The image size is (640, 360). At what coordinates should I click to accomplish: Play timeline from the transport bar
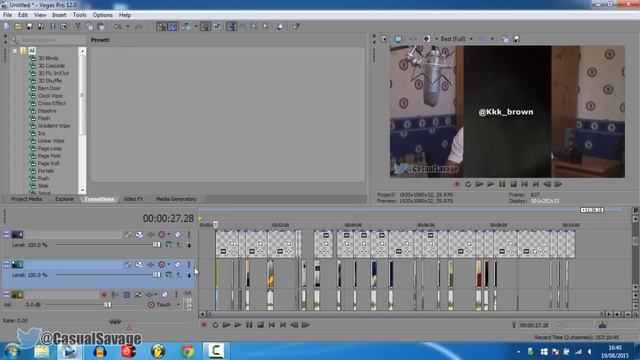pos(238,325)
